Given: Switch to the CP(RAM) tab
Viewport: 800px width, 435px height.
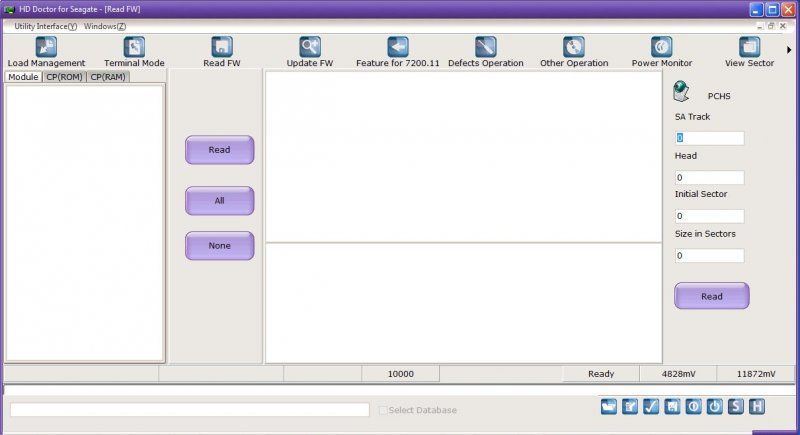Looking at the screenshot, I should 108,77.
